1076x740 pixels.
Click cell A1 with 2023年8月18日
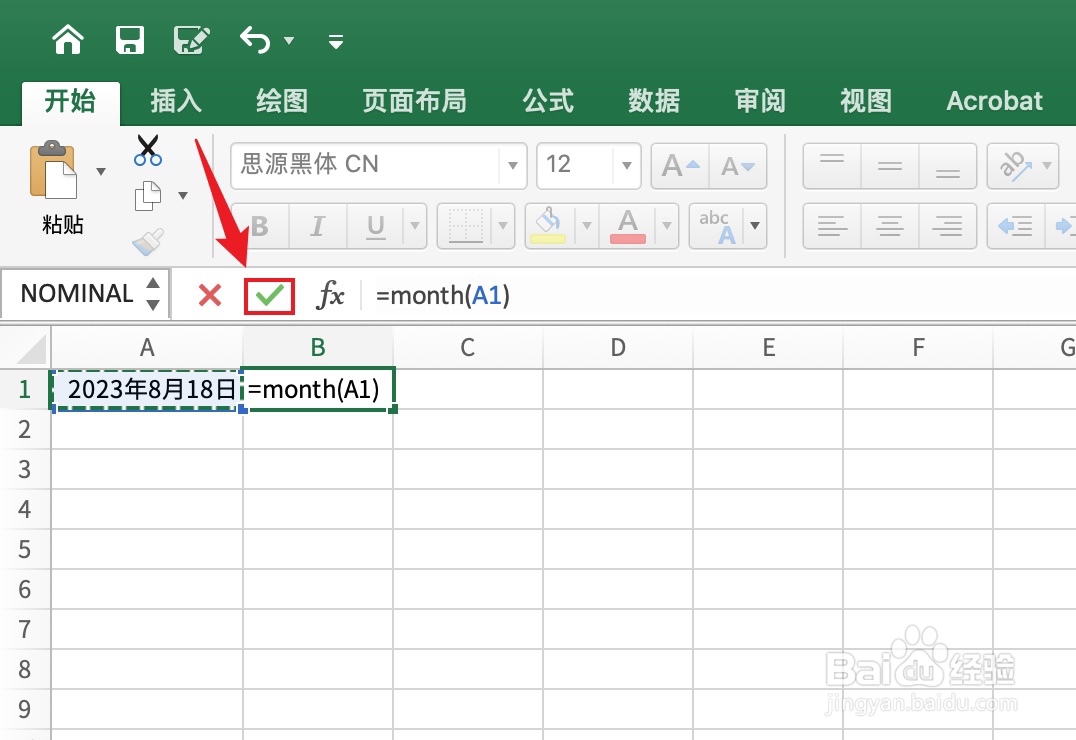147,389
